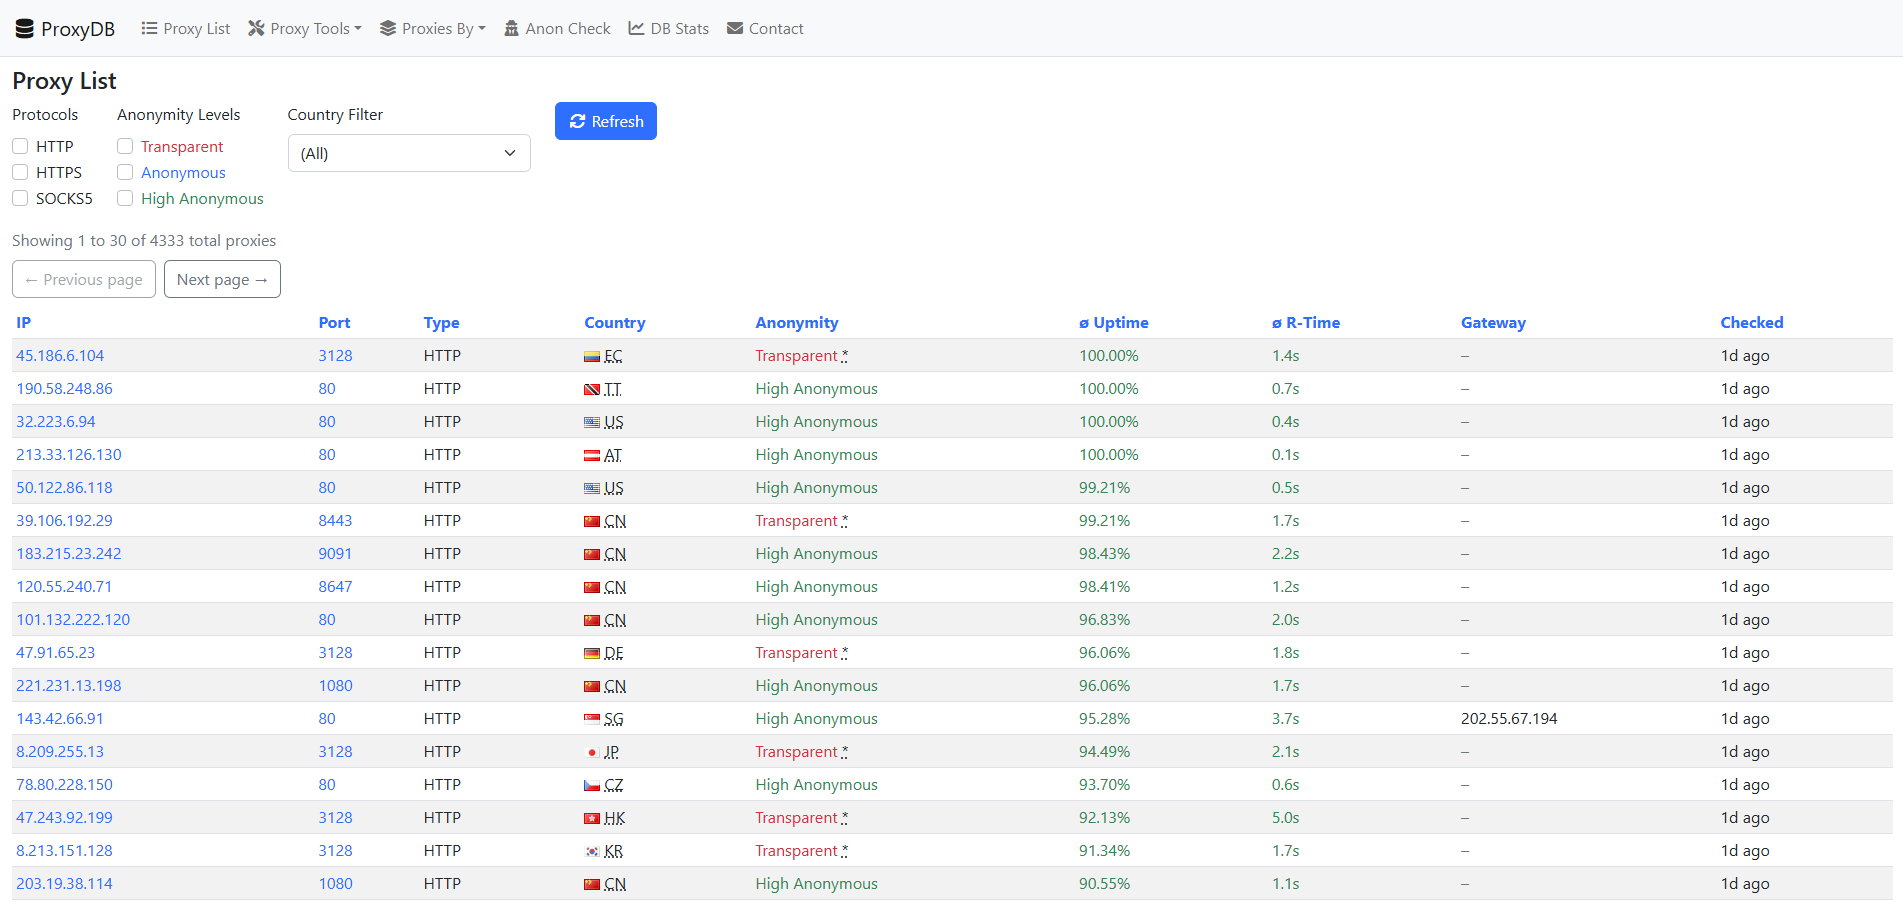Open proxy IP 190.58.248.86
Image resolution: width=1903 pixels, height=909 pixels.
(64, 388)
